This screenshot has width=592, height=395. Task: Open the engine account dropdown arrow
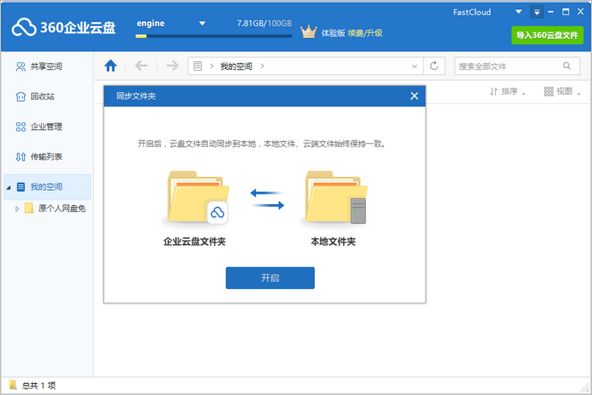click(x=202, y=23)
